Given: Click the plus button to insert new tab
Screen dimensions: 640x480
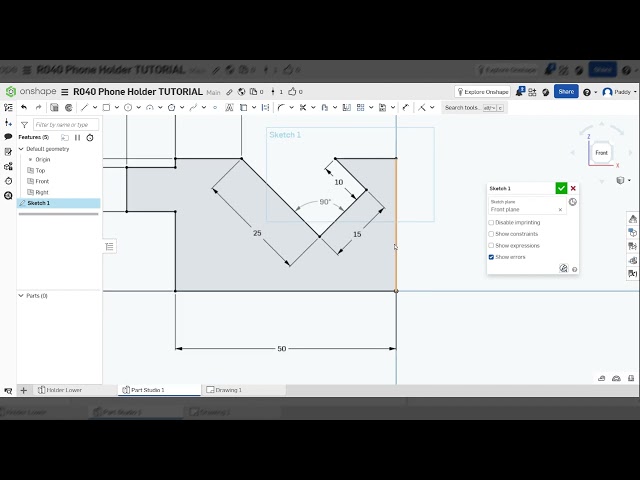Looking at the screenshot, I should click(24, 390).
